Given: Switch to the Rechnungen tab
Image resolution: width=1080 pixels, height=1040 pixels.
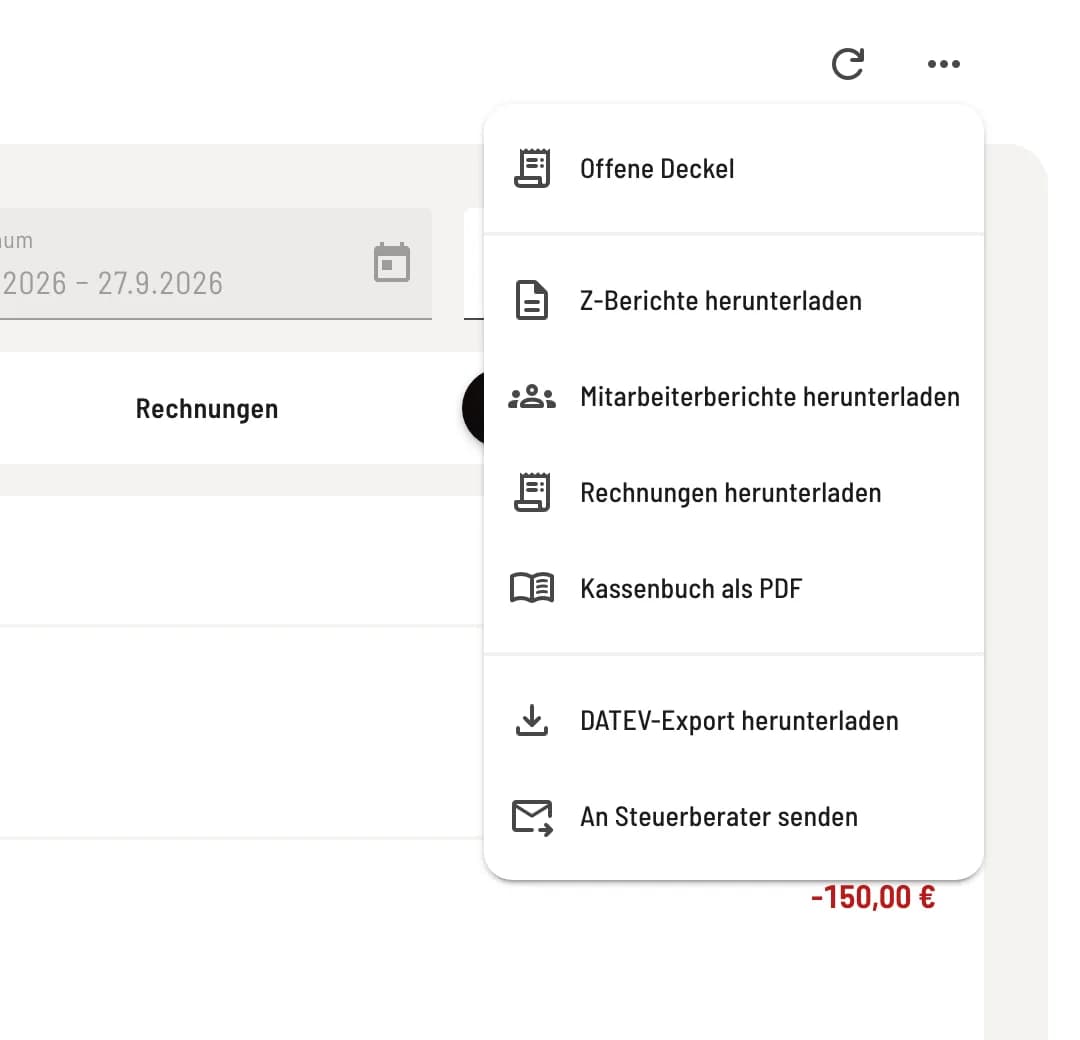Looking at the screenshot, I should [x=207, y=408].
